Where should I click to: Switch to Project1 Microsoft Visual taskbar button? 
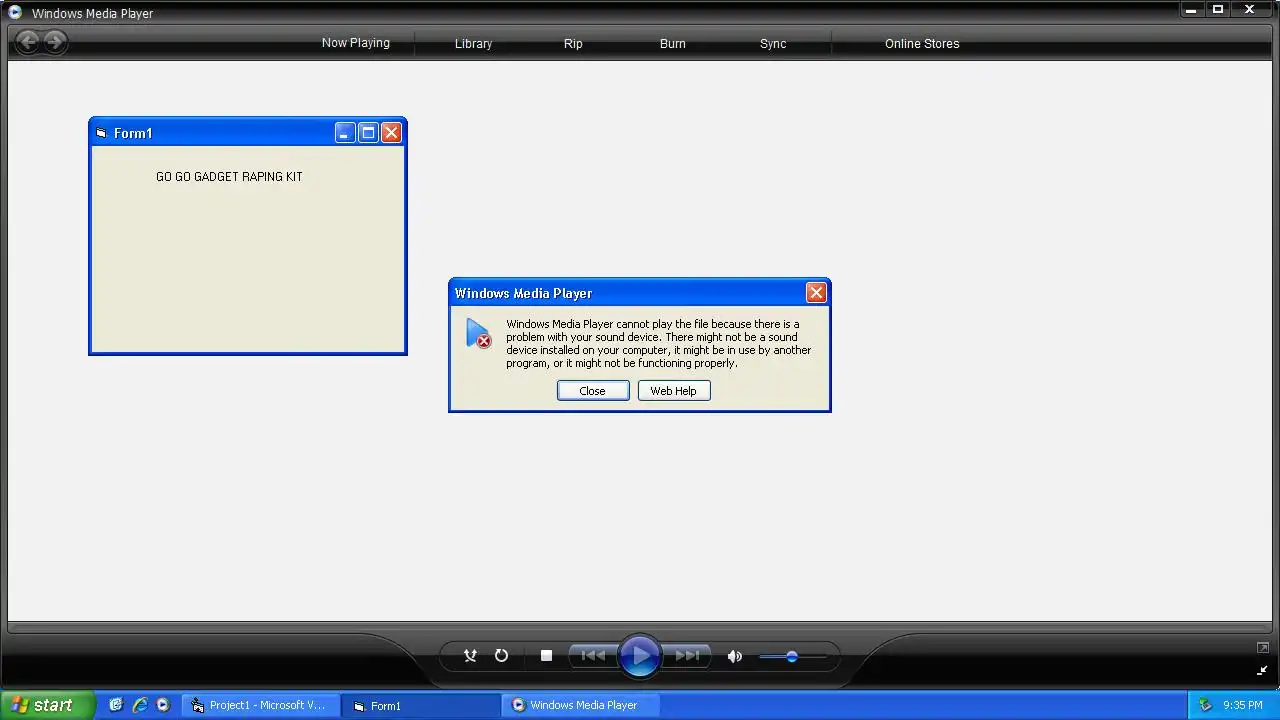click(x=261, y=705)
